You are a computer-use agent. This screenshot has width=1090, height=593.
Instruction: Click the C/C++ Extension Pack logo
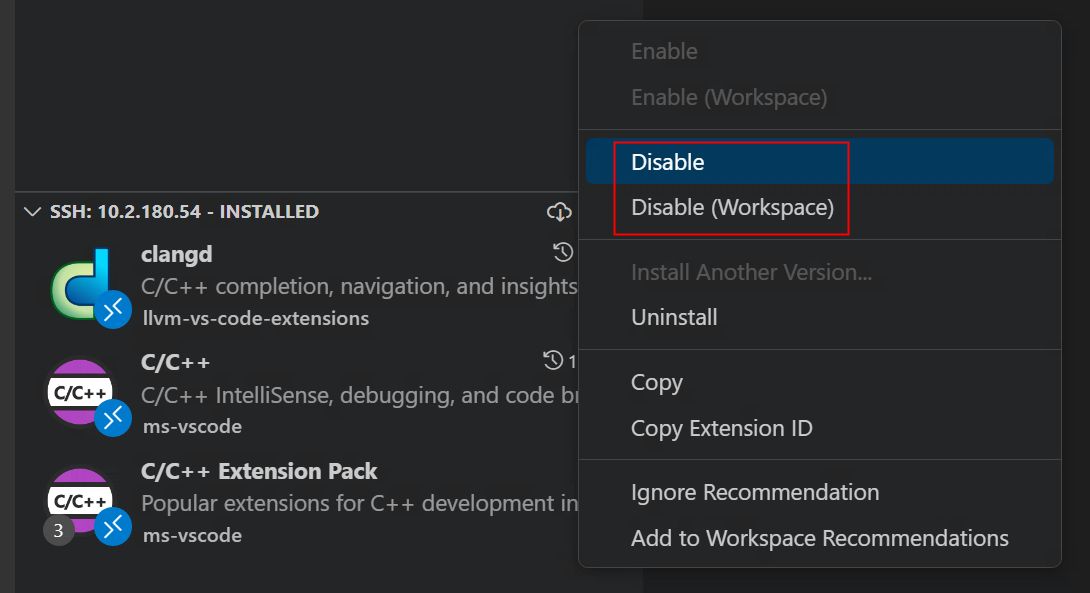point(80,500)
